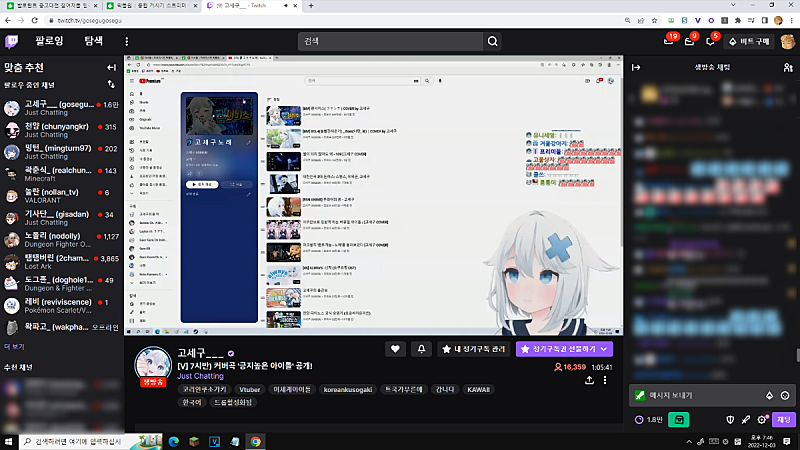
Task: Open stream more options kebab menu
Action: pyautogui.click(x=605, y=380)
